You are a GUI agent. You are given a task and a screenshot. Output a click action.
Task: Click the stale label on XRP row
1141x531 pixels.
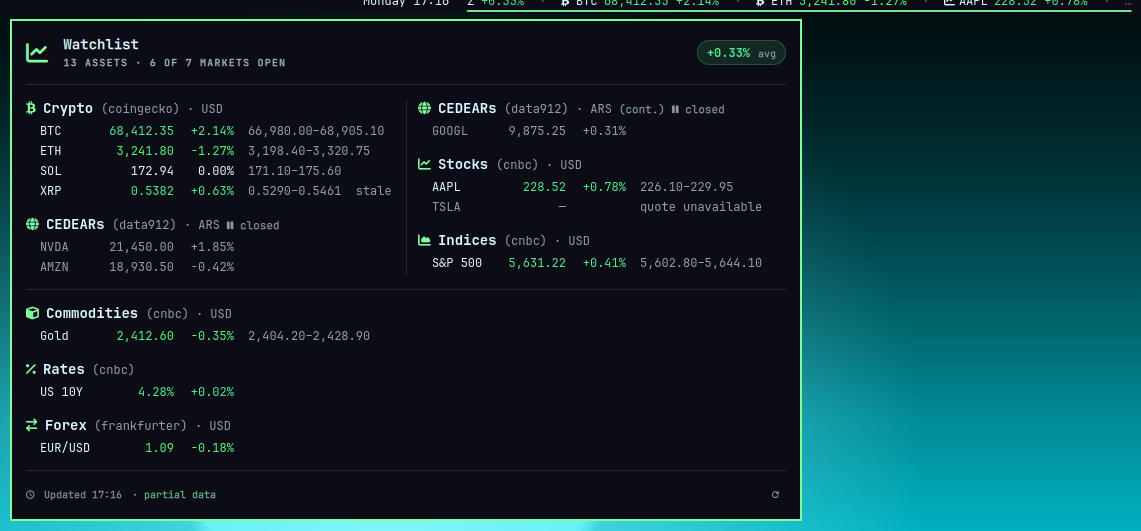373,191
